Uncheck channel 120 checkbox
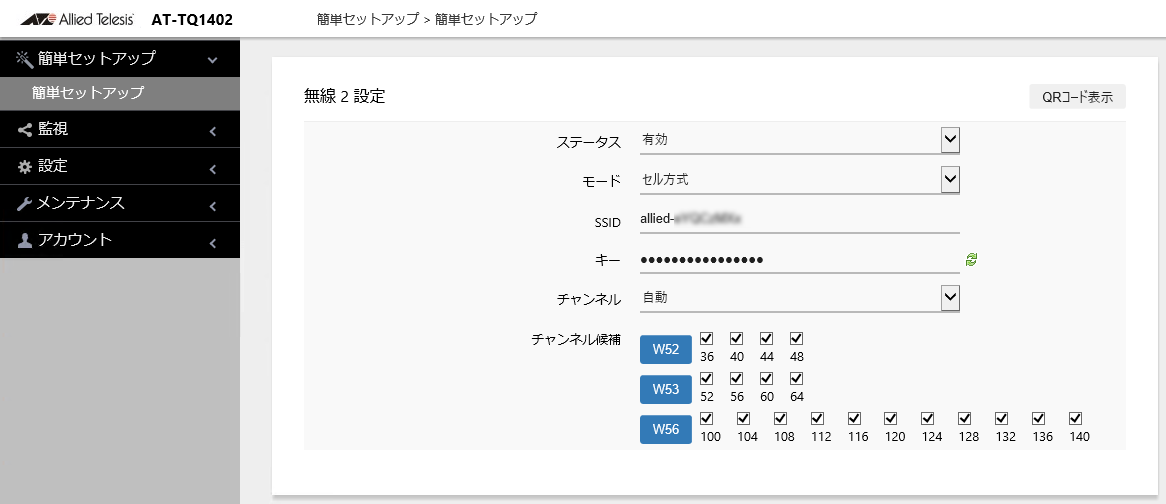This screenshot has height=504, width=1166. 891,418
